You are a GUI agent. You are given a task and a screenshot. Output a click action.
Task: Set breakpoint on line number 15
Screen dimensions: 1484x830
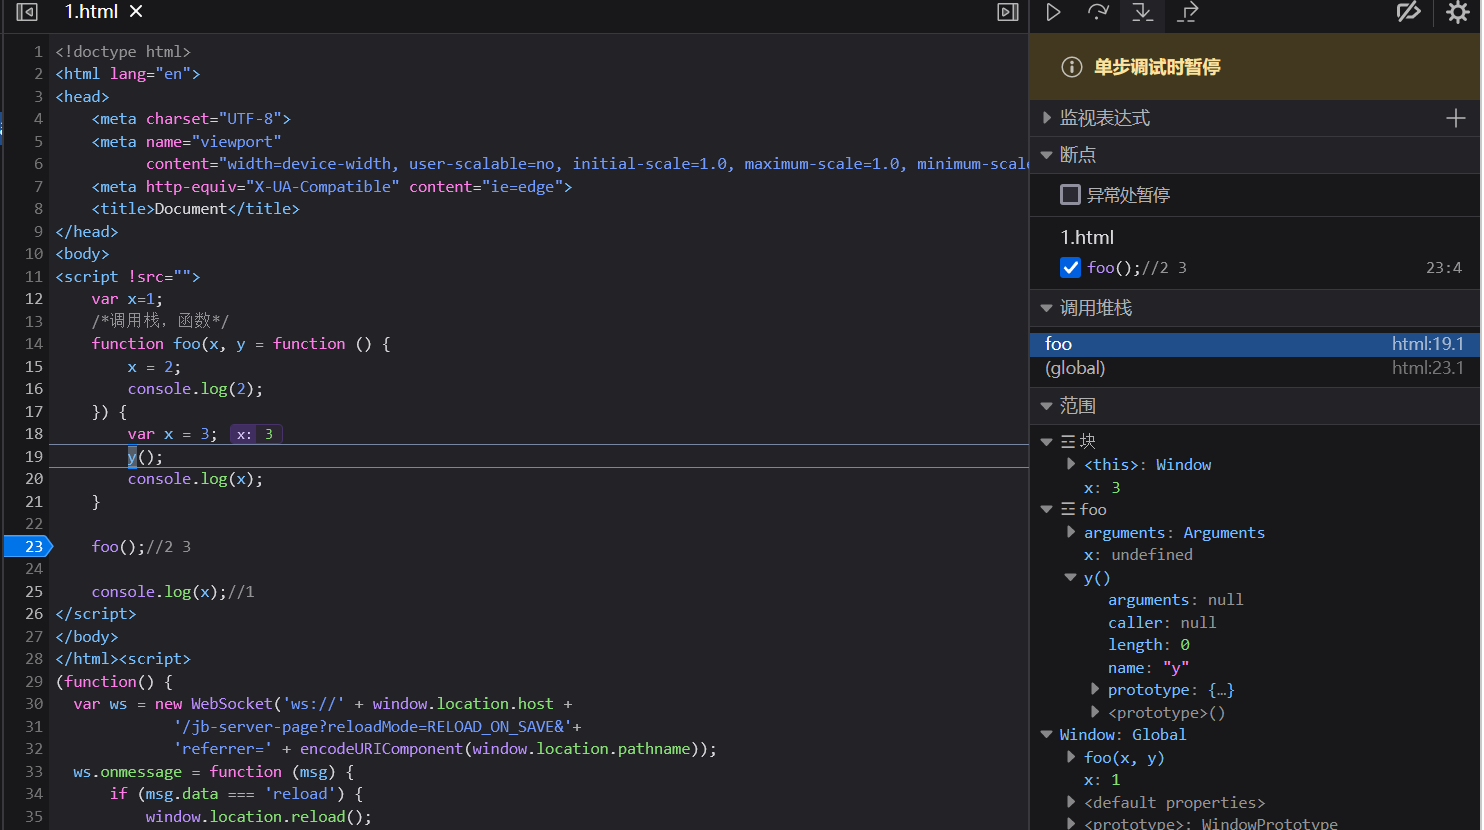[x=34, y=366]
